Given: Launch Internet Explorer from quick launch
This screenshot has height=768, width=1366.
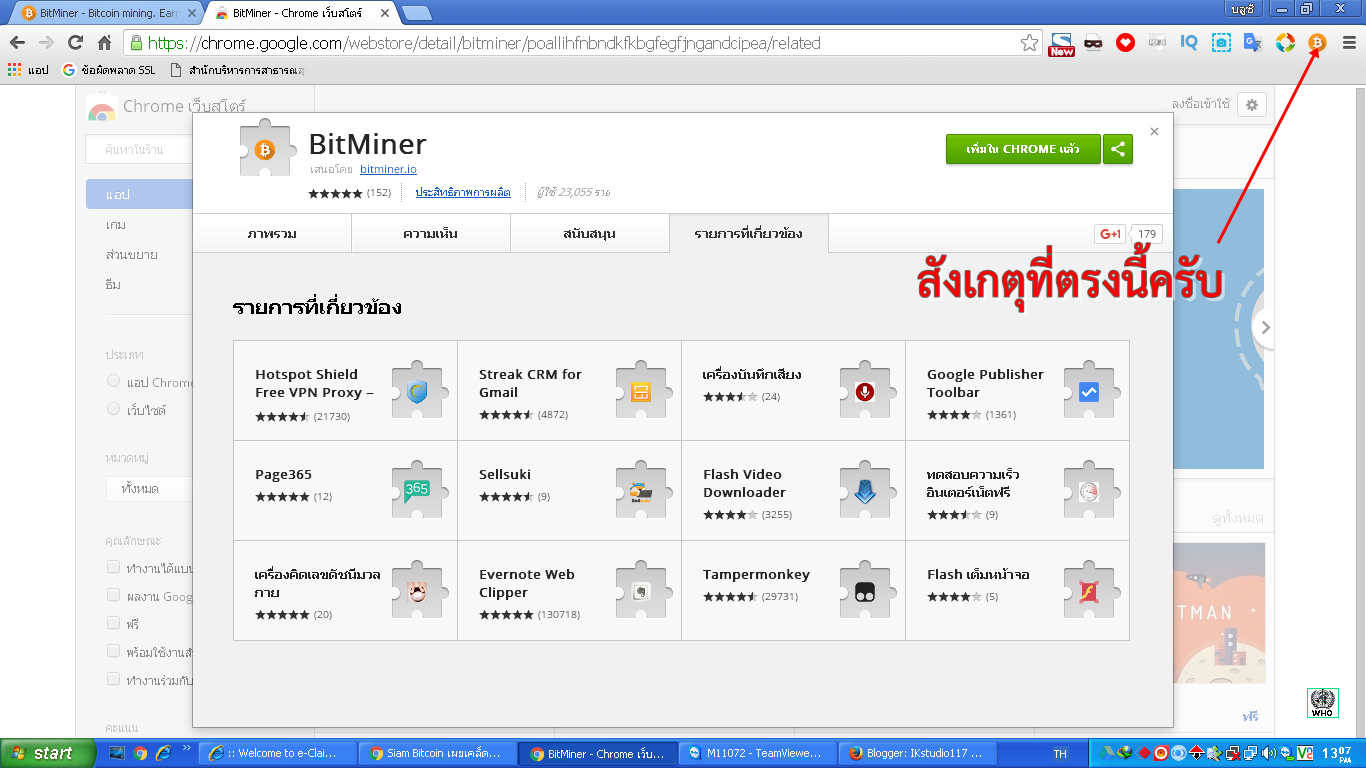Looking at the screenshot, I should (x=163, y=753).
